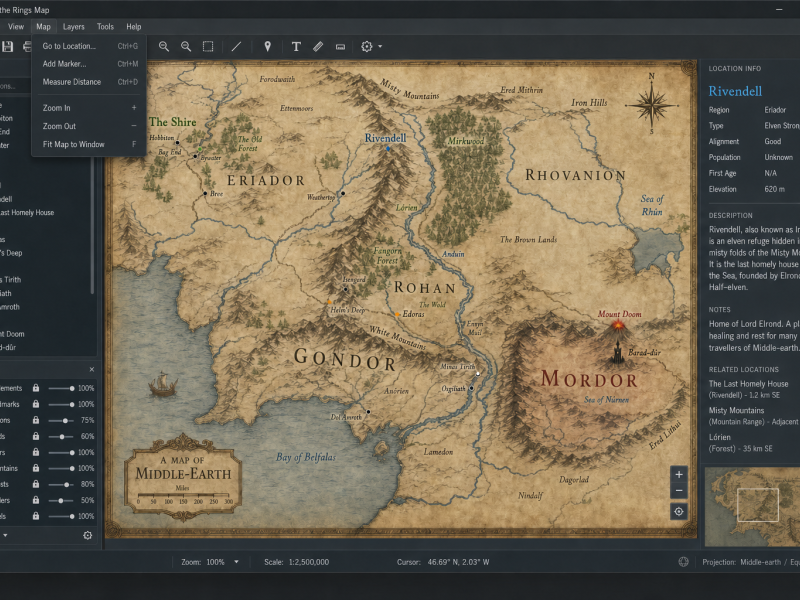This screenshot has height=600, width=800.
Task: Toggle lock on the 80% layer row
Action: (36, 484)
